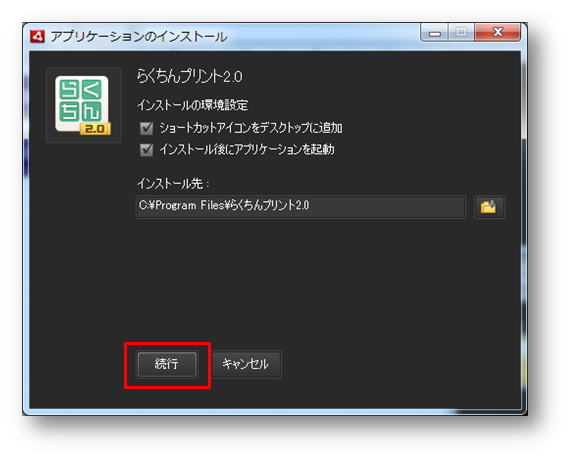The height and width of the screenshot is (458, 570).
Task: Click the インストールの環境設定 heading
Action: coord(193,105)
